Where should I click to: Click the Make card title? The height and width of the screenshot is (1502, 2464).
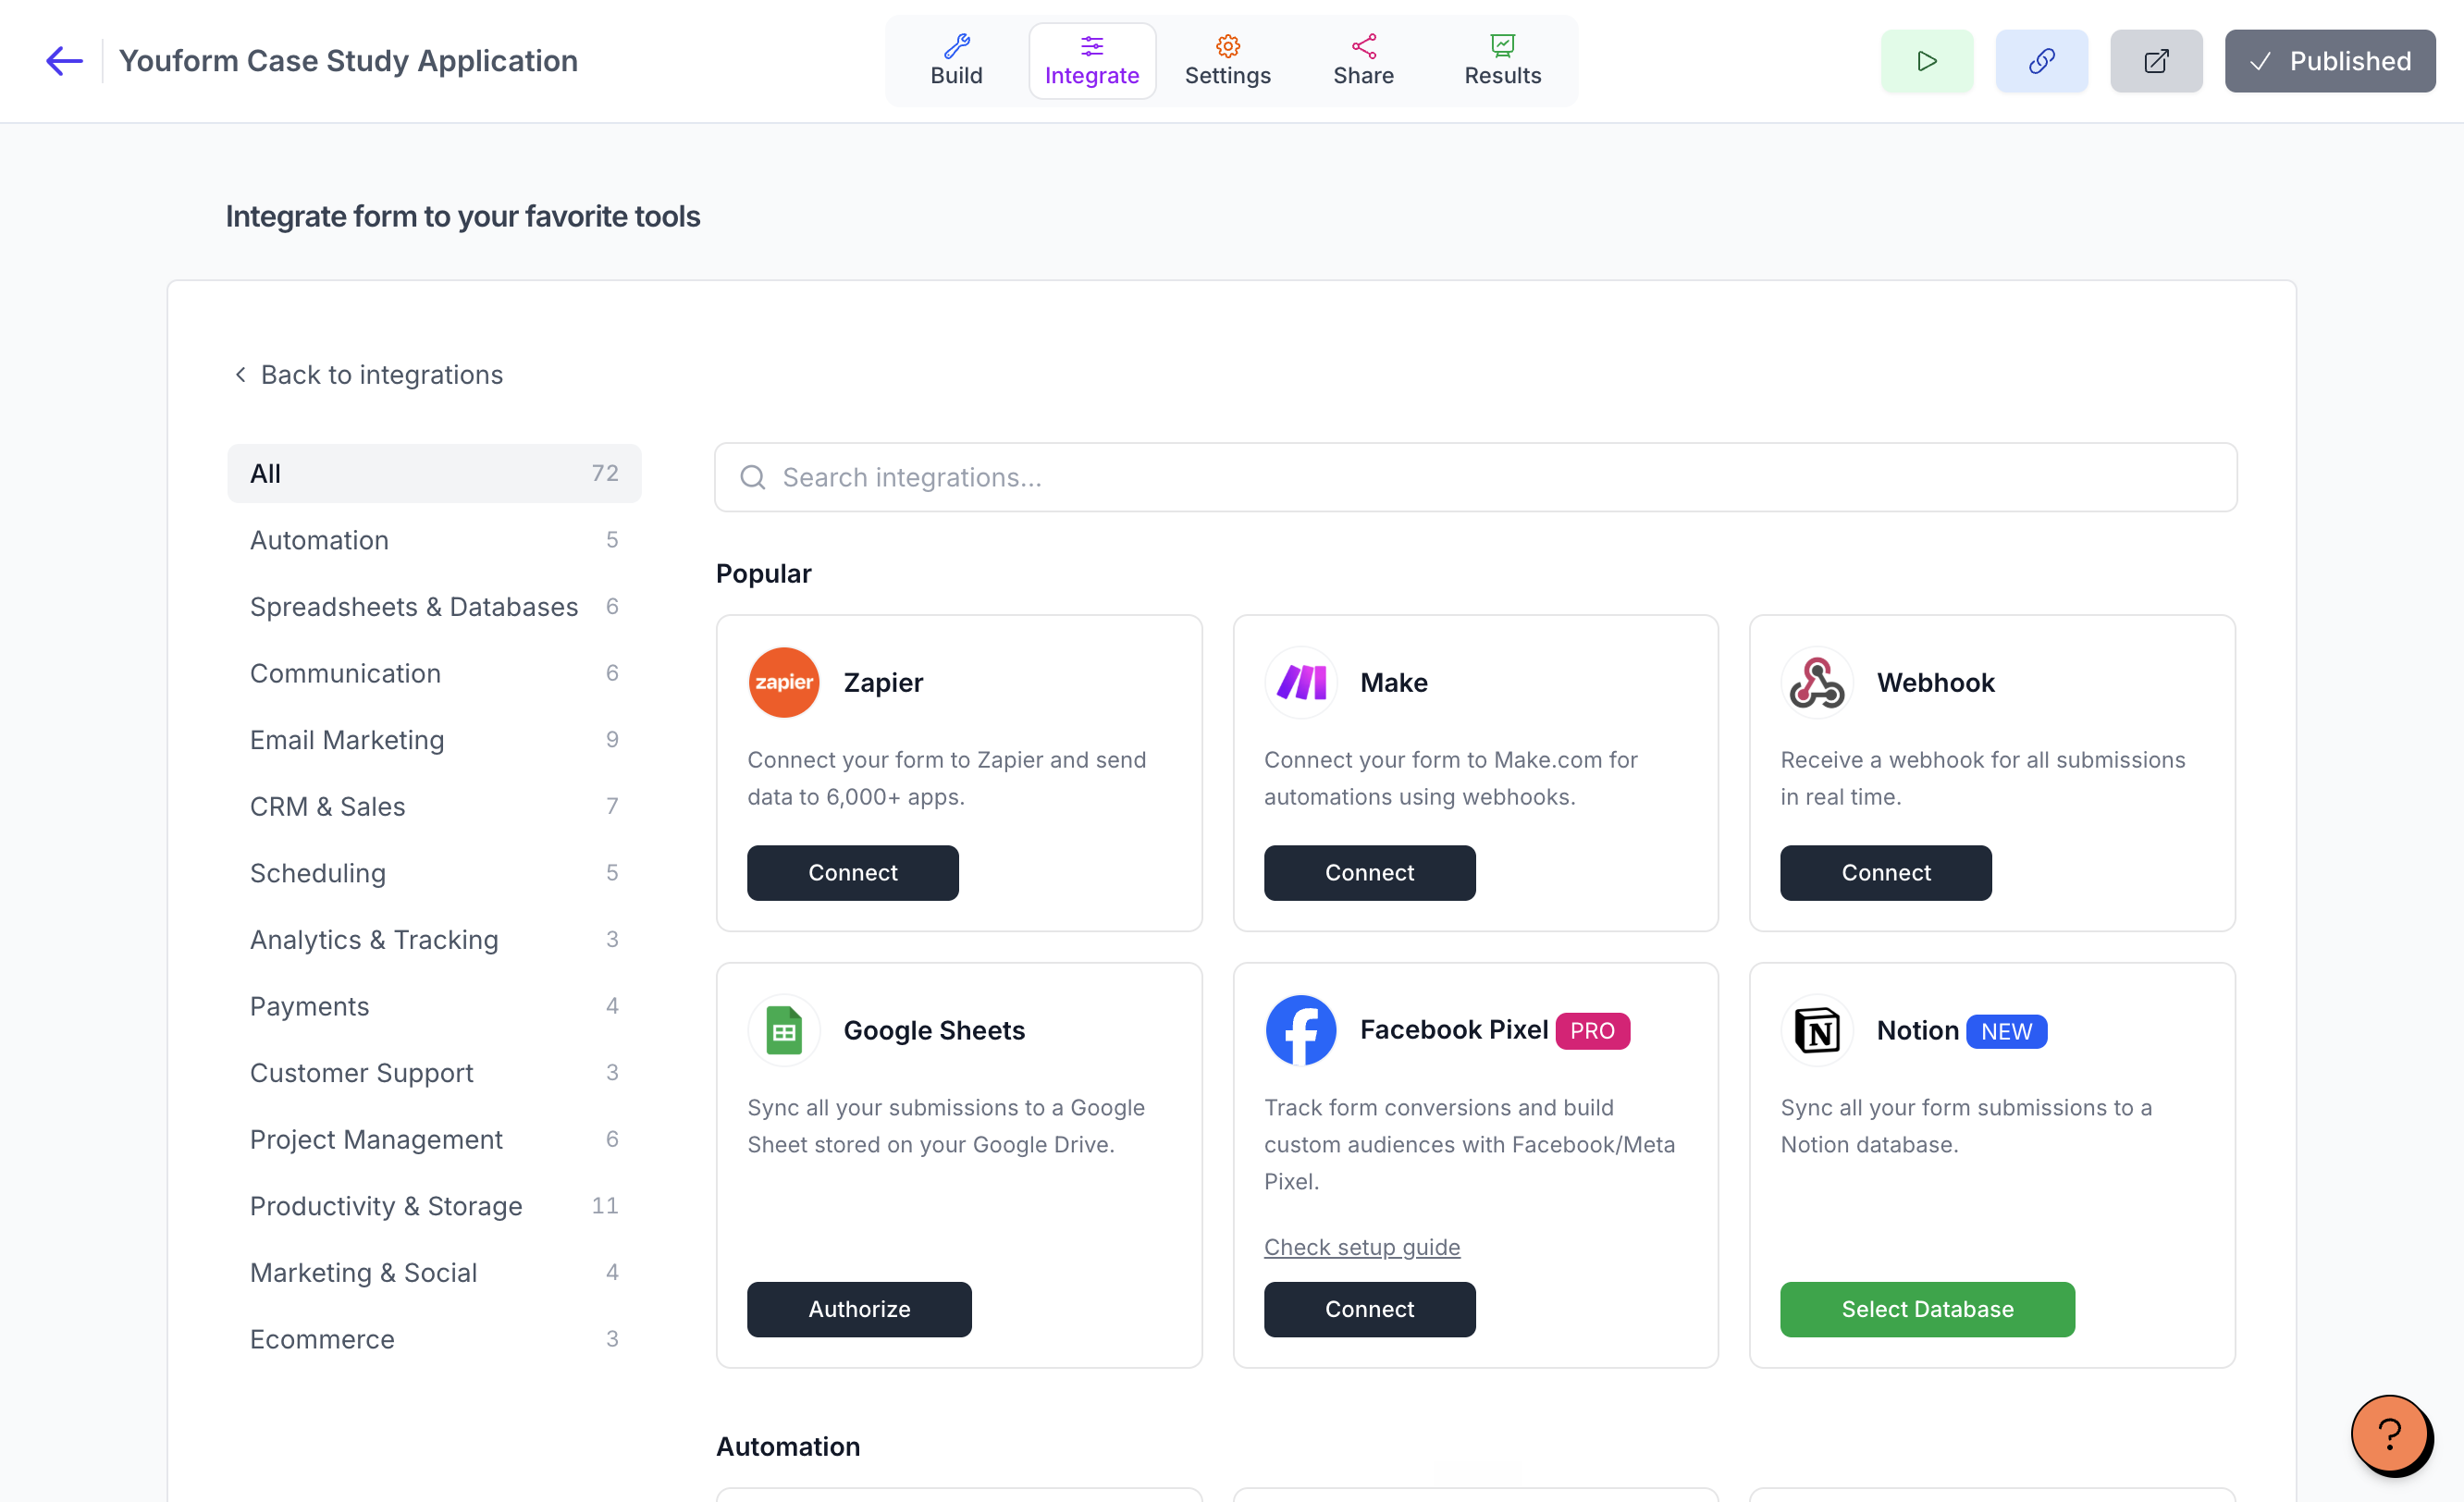point(1393,682)
